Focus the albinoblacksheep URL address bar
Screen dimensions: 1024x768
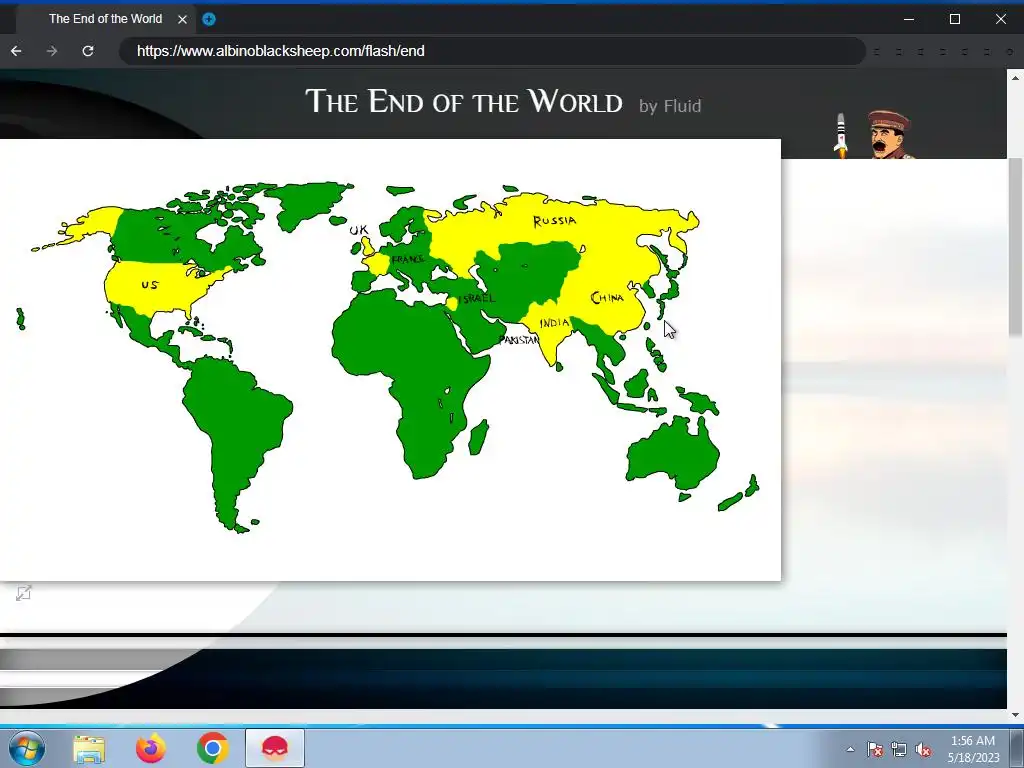coord(492,51)
